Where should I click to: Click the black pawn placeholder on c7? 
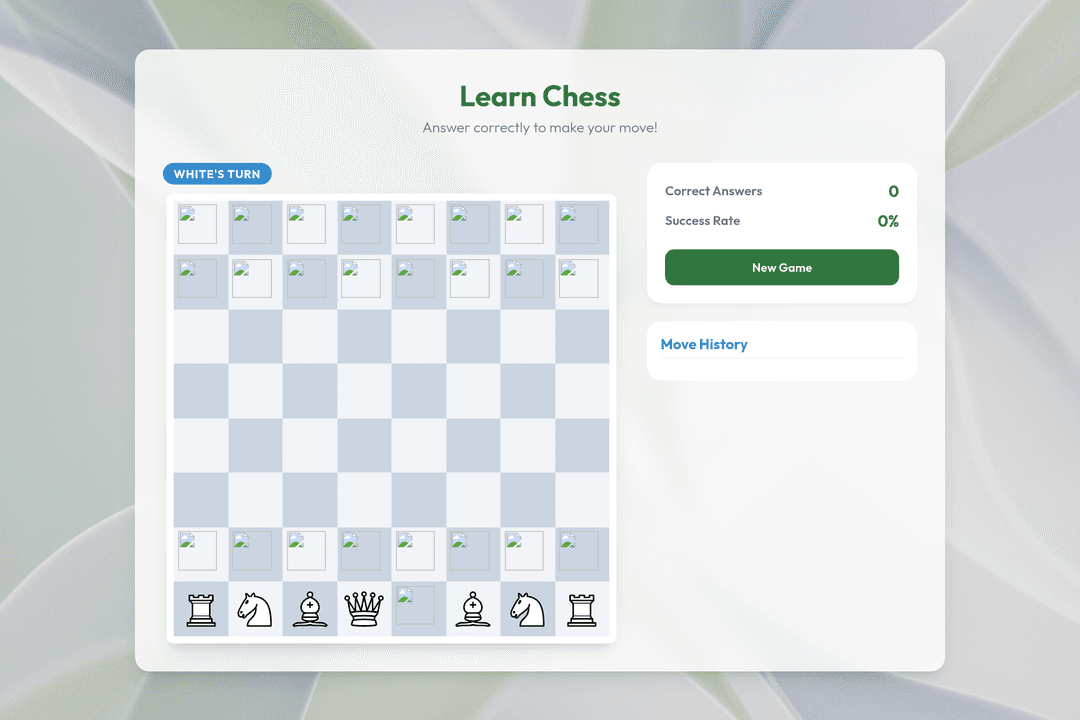point(307,278)
